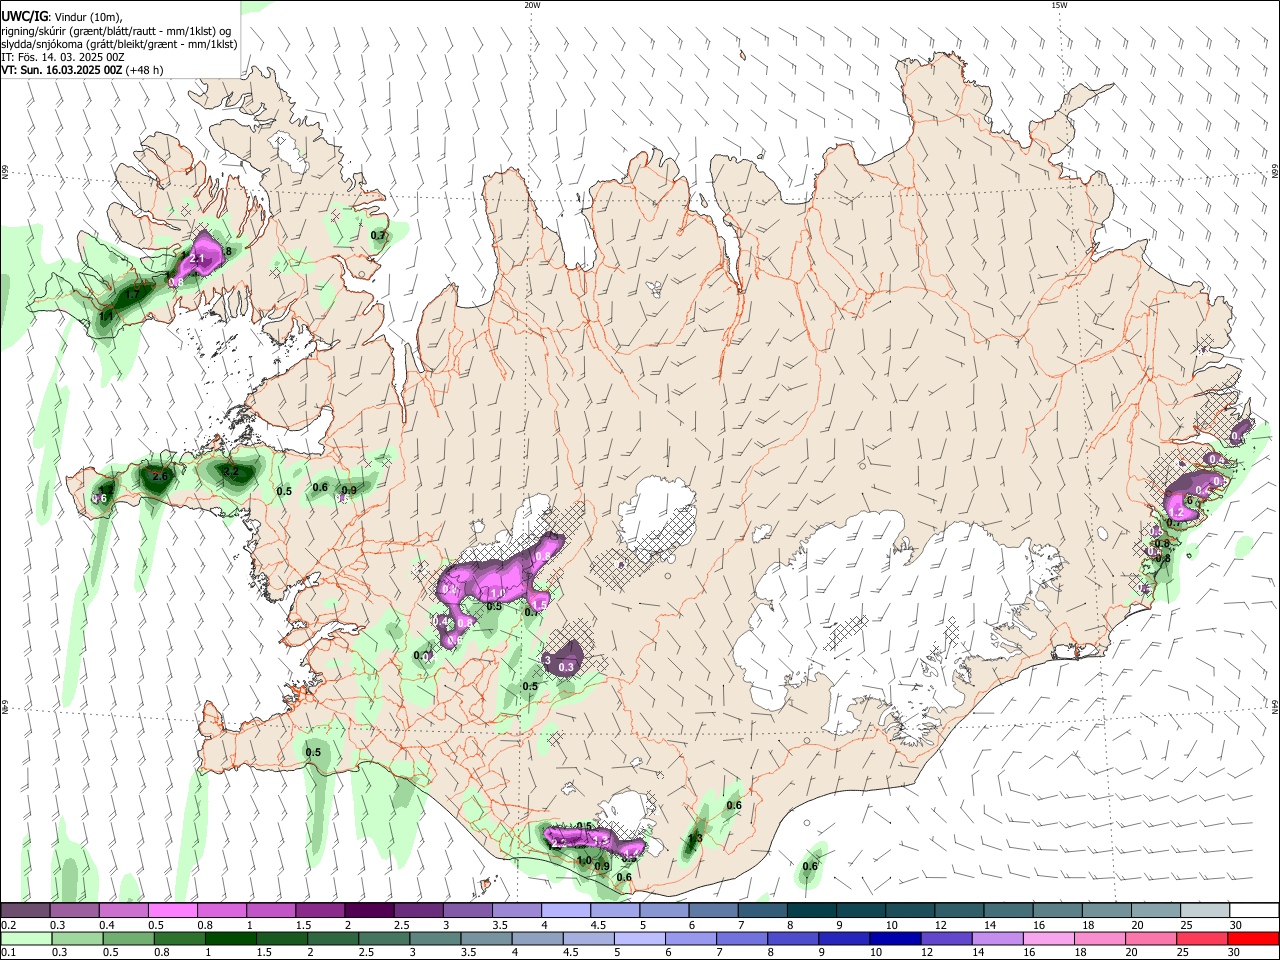1280x960 pixels.
Task: Click the '0.2' label in the upper legend row
Action: [x=8, y=925]
